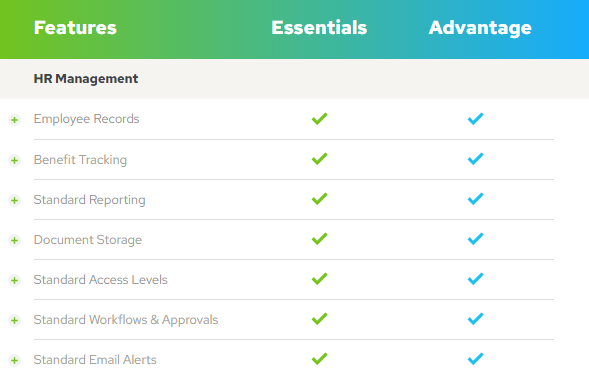The height and width of the screenshot is (378, 589).
Task: Click green Essentials checkmark for Employee Records
Action: pyautogui.click(x=320, y=119)
